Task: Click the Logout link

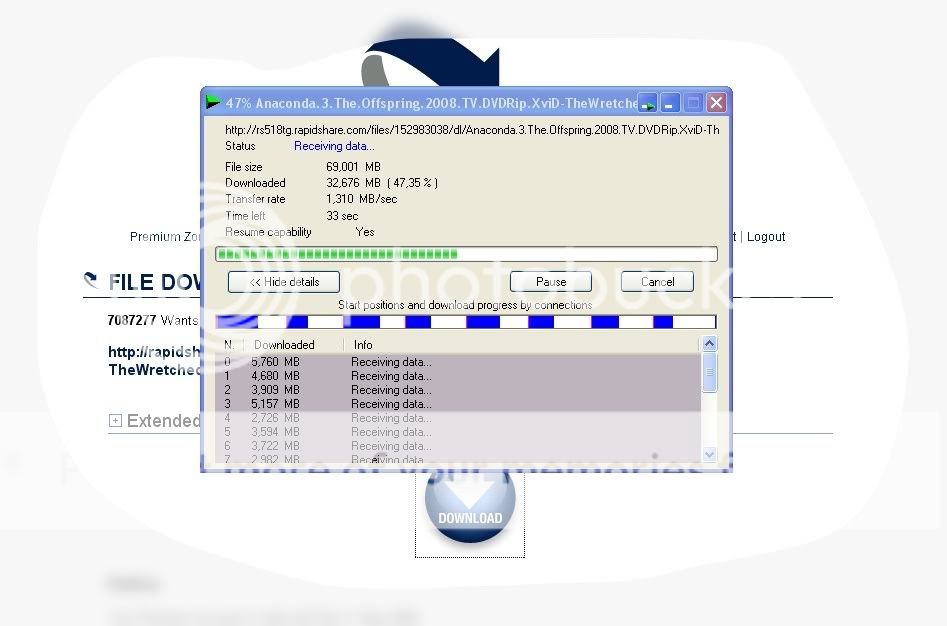Action: pos(766,237)
